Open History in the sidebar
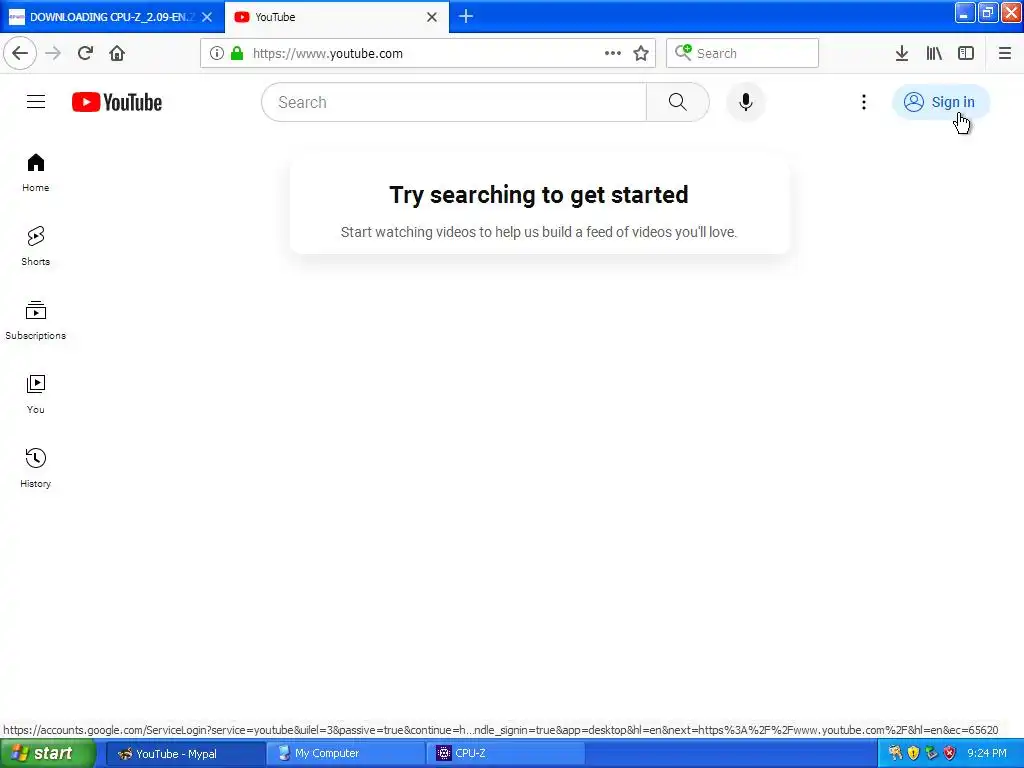The image size is (1024, 768). pyautogui.click(x=36, y=468)
